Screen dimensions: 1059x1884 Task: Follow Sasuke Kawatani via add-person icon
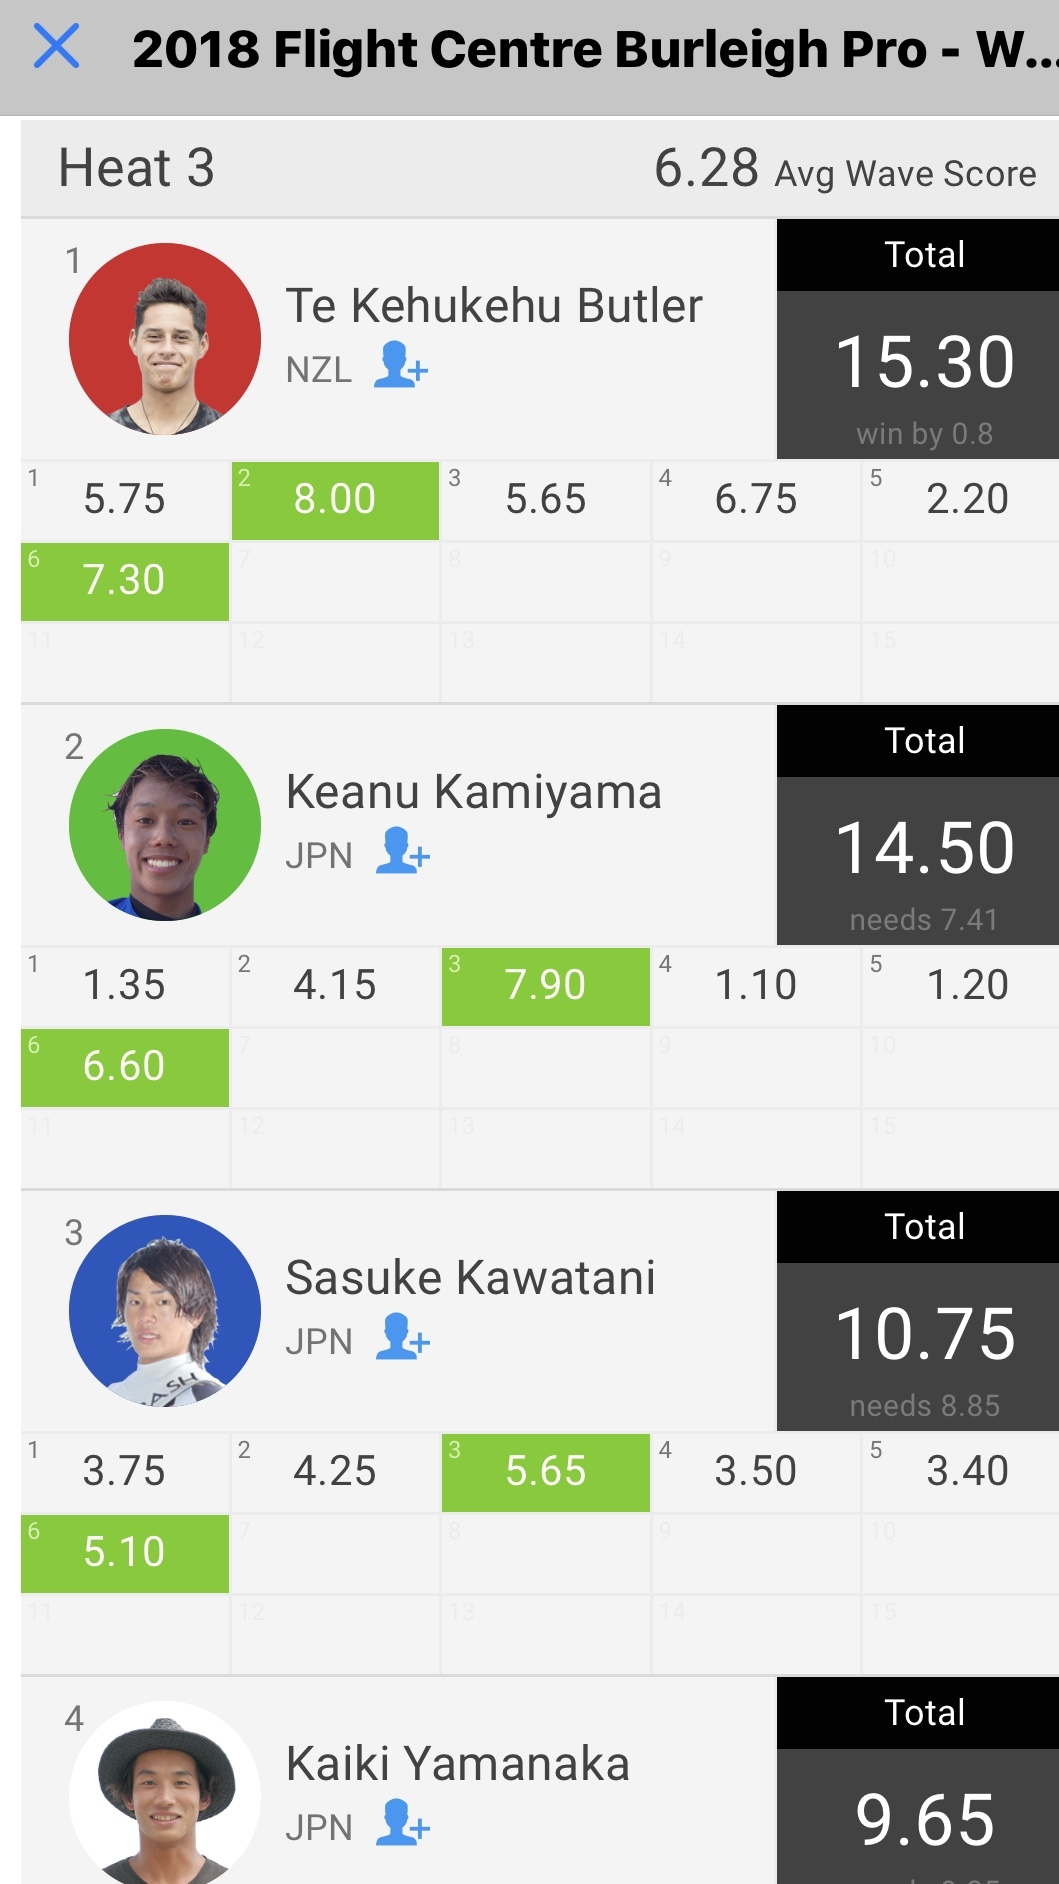click(402, 1337)
